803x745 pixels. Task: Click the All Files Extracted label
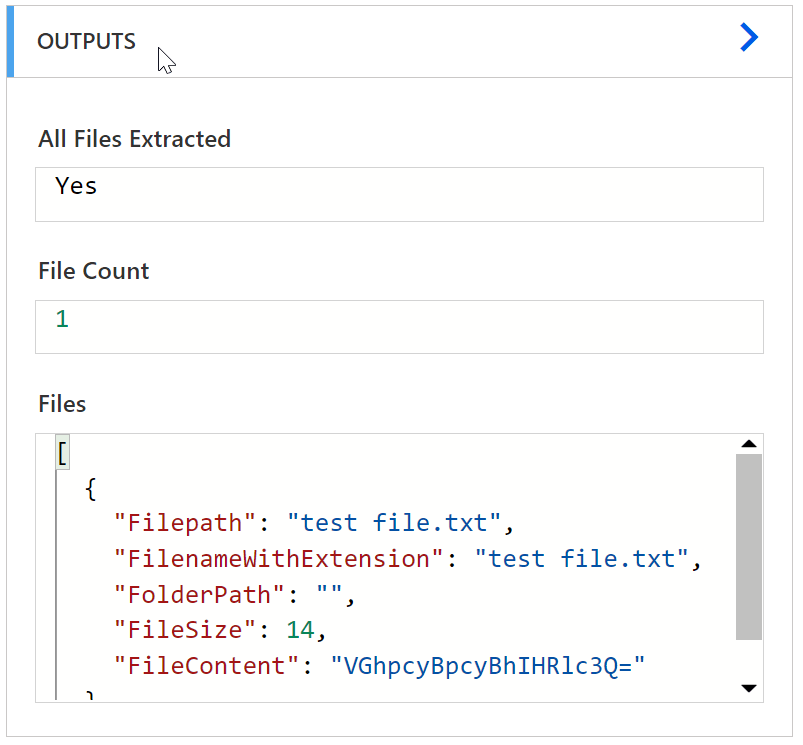(133, 139)
